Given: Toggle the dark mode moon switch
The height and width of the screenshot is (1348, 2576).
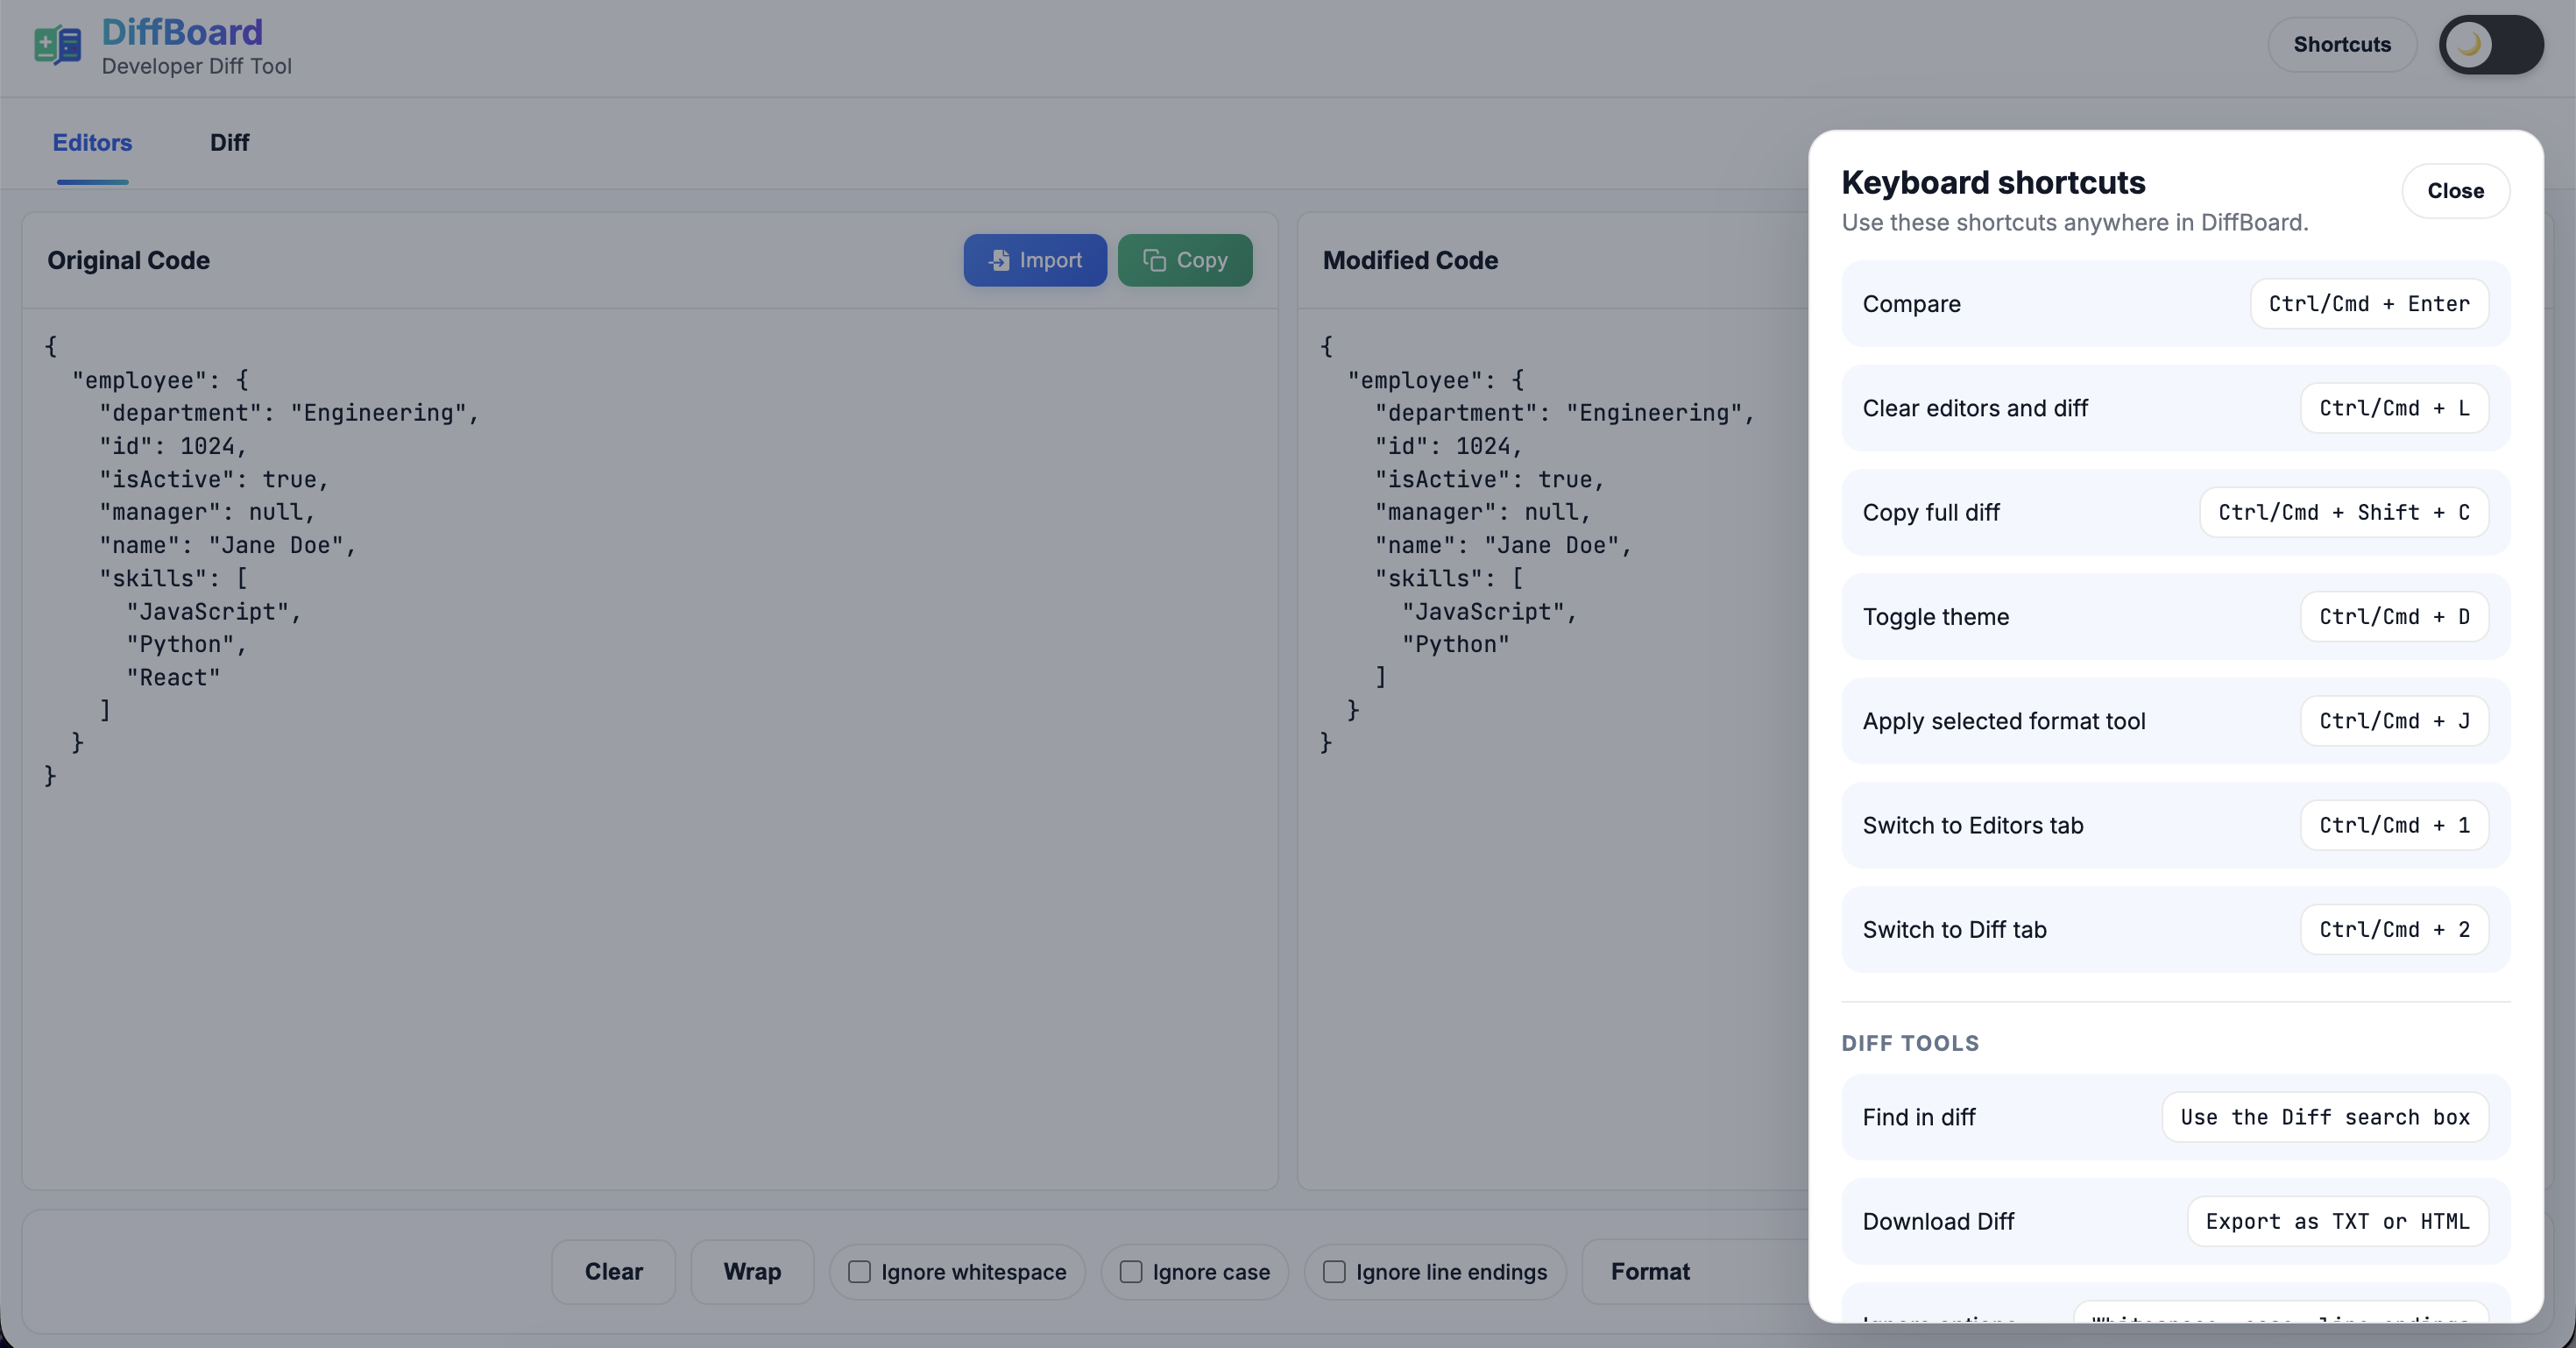Looking at the screenshot, I should tap(2491, 44).
